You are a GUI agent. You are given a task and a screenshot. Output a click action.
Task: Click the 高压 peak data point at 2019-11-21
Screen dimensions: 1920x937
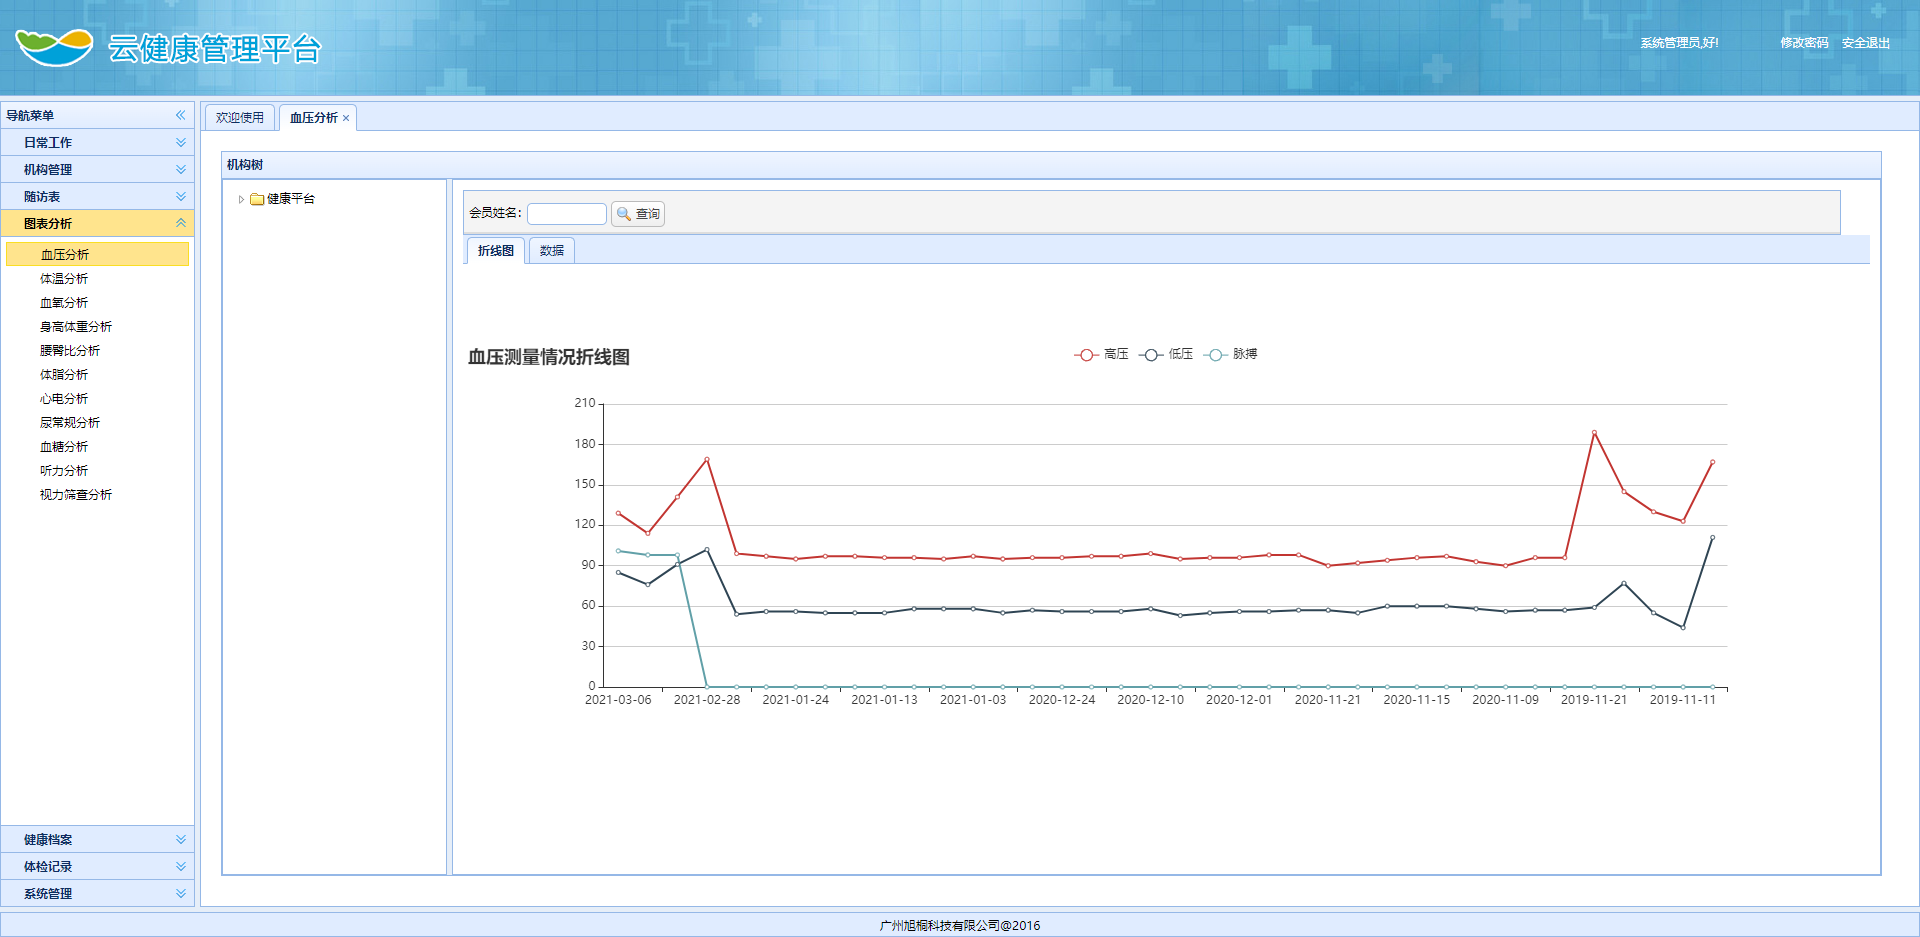coord(1594,432)
